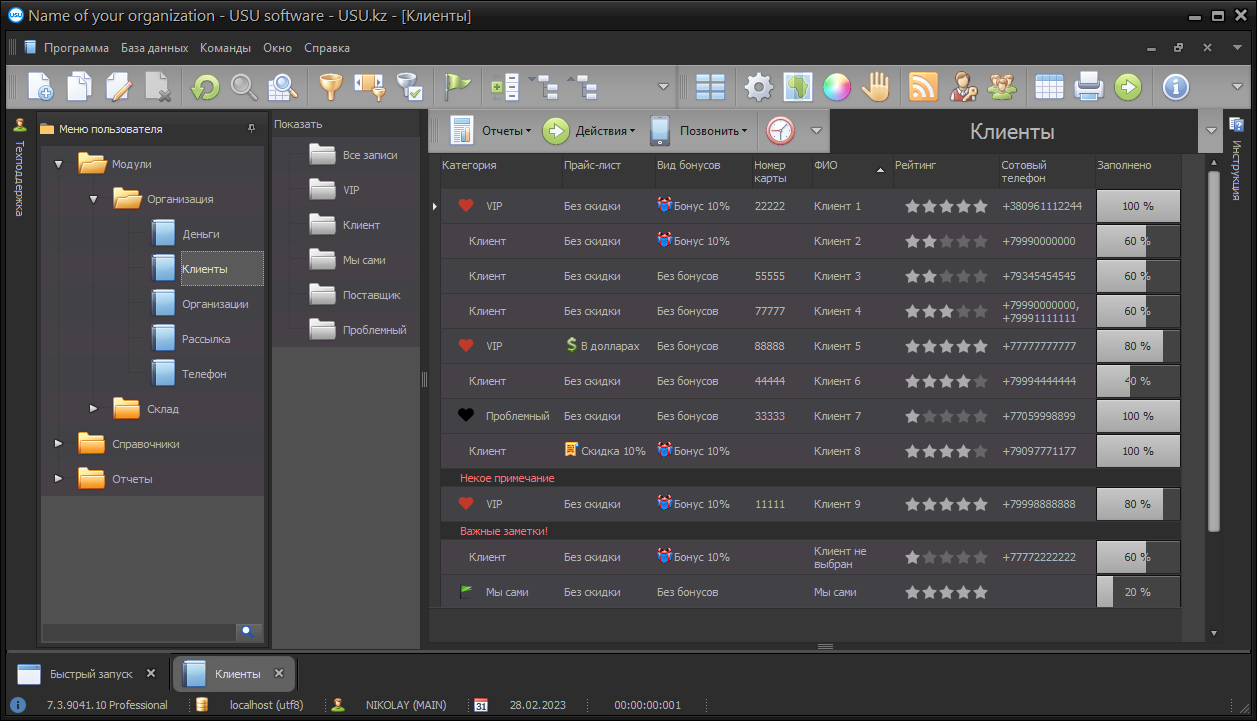Open the Деньги module item

200,234
